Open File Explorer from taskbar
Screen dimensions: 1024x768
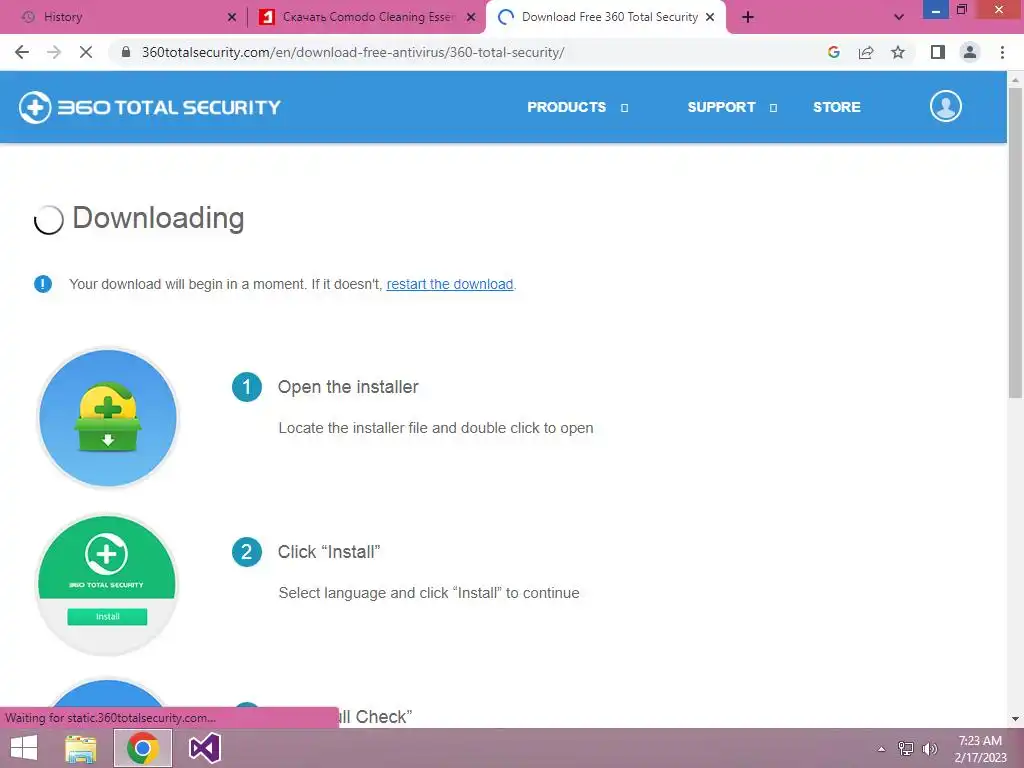[81, 748]
